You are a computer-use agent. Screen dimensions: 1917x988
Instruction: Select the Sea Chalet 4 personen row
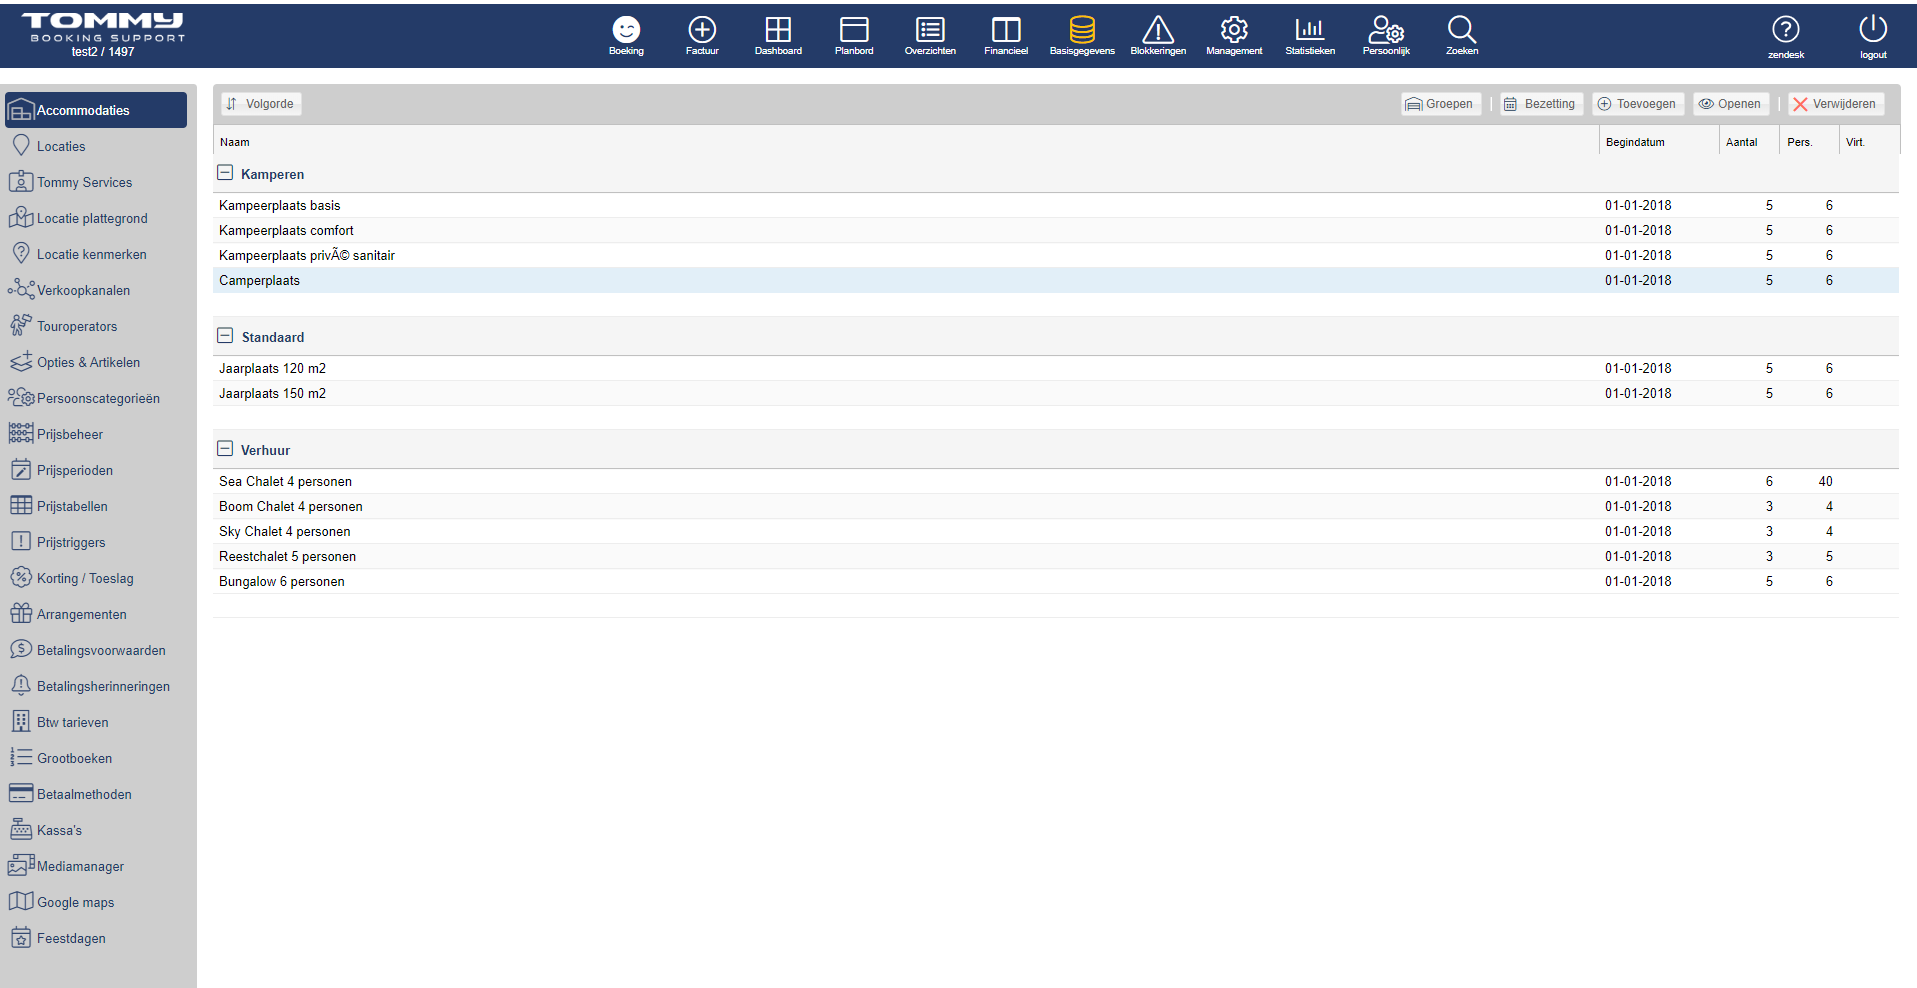pos(1056,481)
